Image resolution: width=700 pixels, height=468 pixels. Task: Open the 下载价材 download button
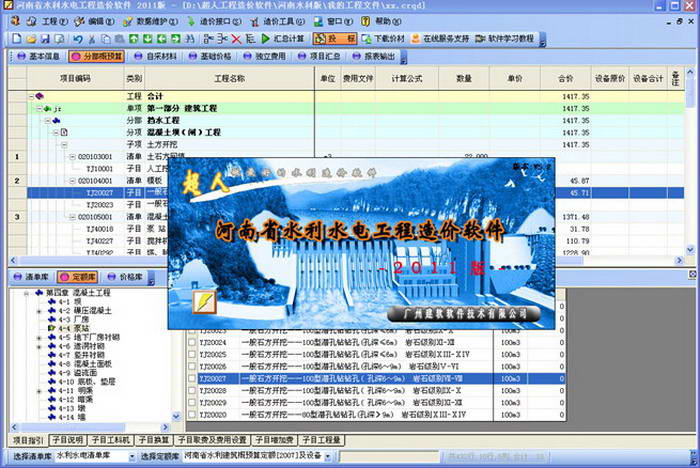pyautogui.click(x=383, y=39)
